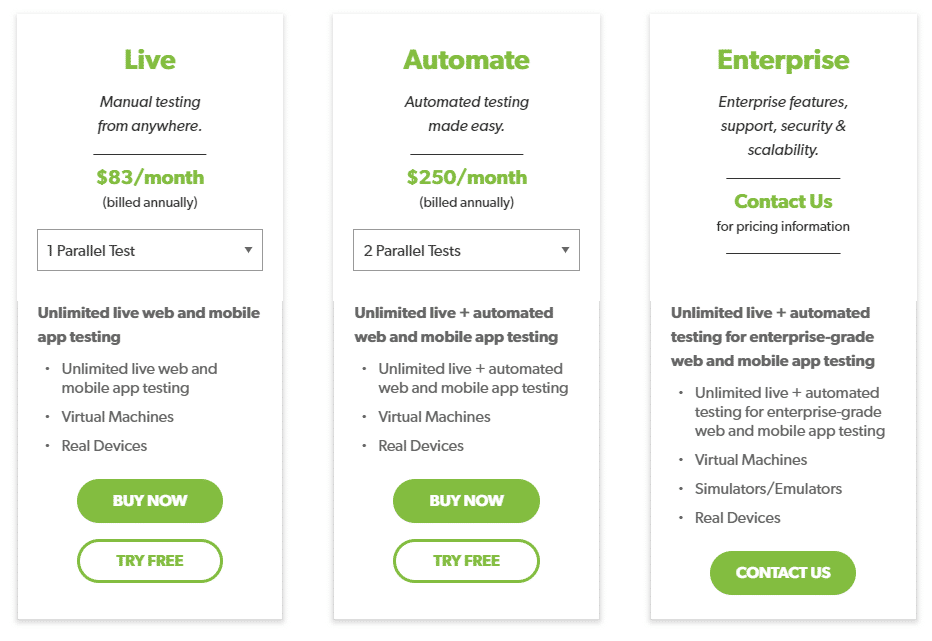Click BUY NOW under the Live plan
The width and height of the screenshot is (932, 641).
pos(149,500)
